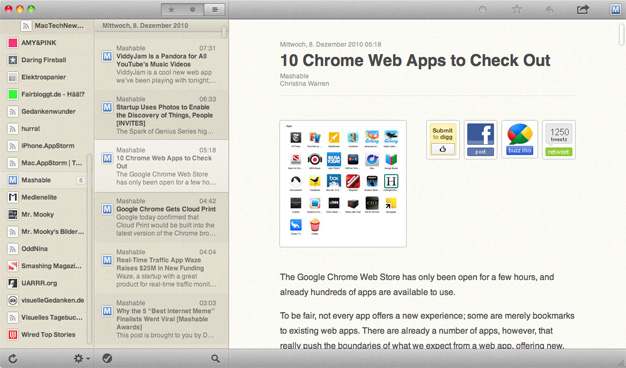Viewport: 626px width, 368px height.
Task: Click the green retweet button
Action: pos(559,152)
